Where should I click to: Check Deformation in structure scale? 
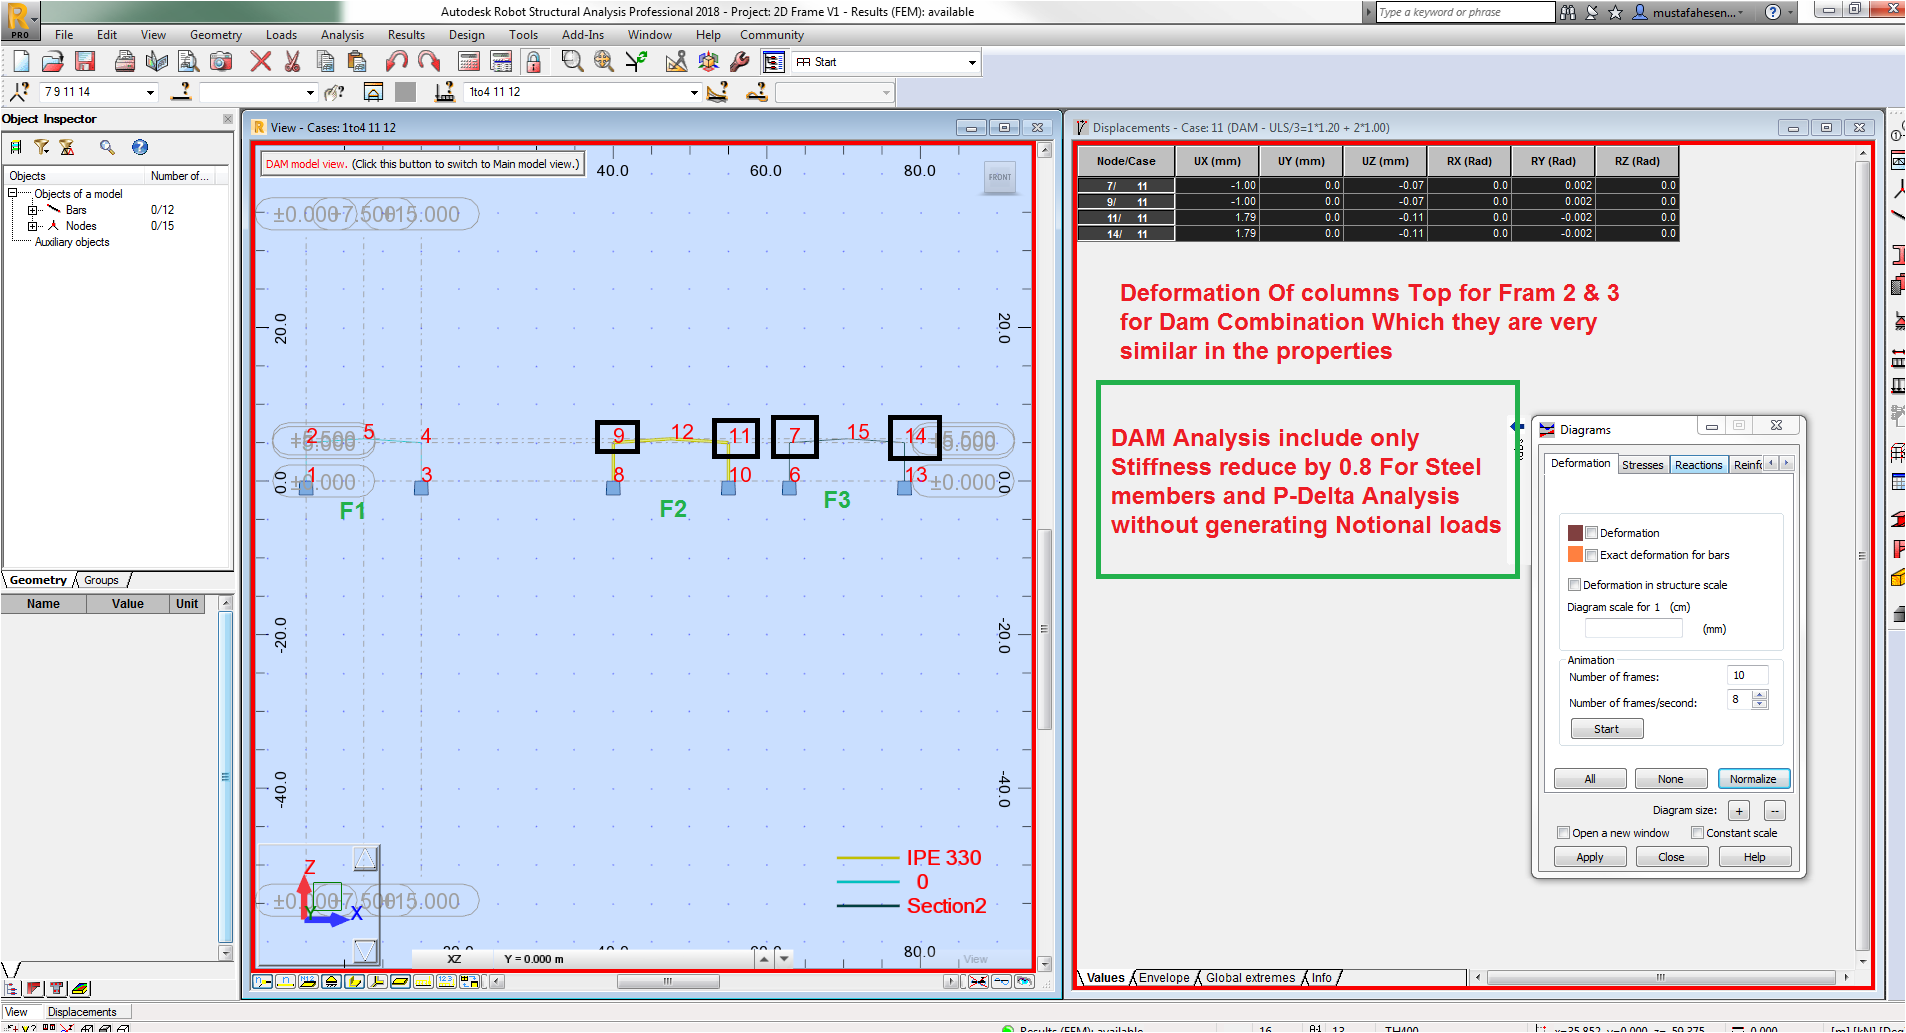[x=1575, y=585]
